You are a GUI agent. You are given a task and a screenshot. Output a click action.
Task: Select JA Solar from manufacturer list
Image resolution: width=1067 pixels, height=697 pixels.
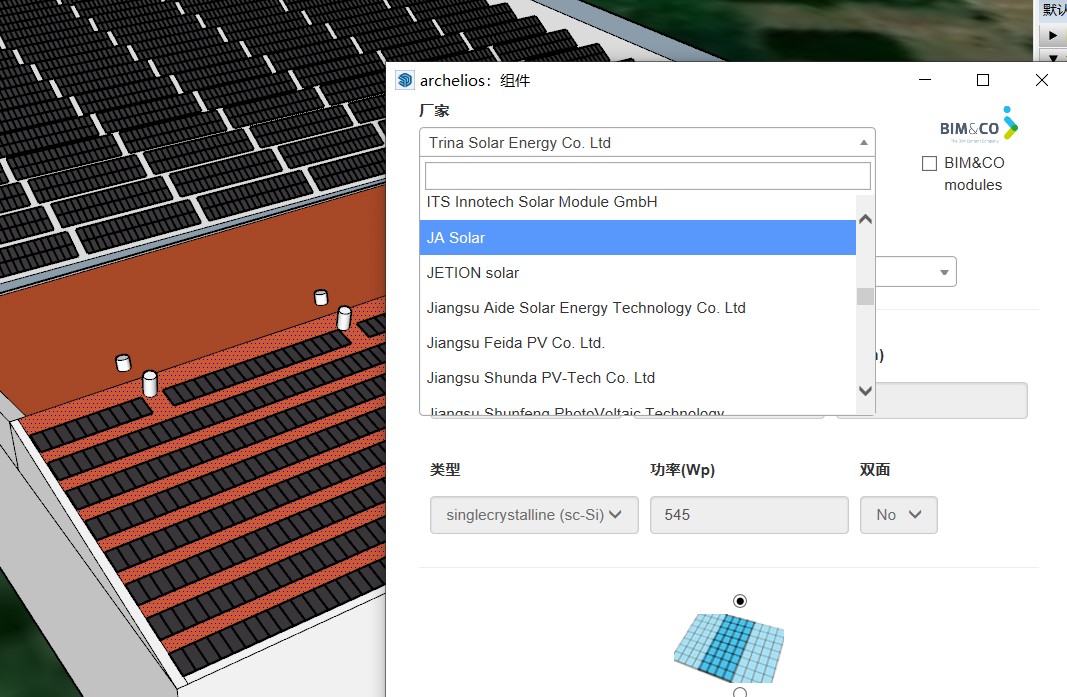[638, 238]
